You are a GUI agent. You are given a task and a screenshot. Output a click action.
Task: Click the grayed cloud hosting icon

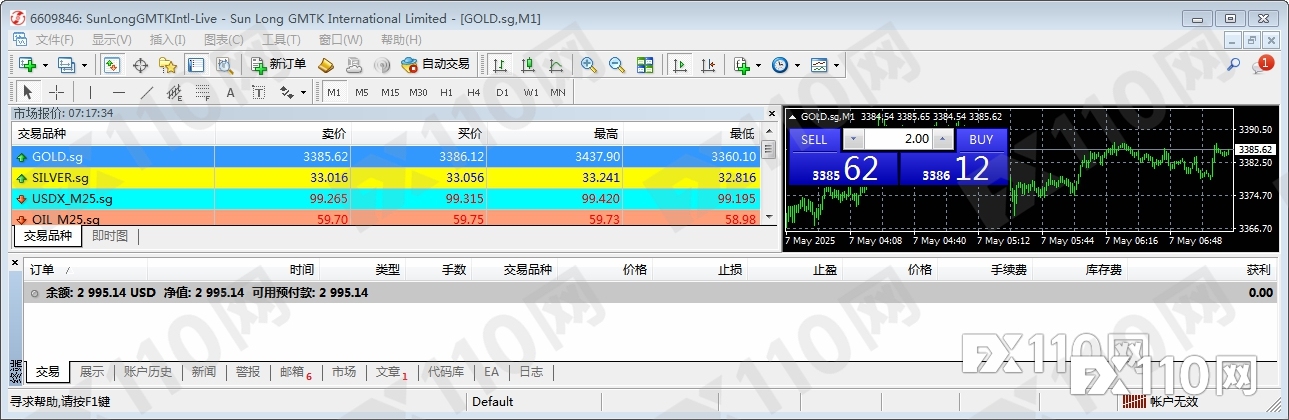354,65
